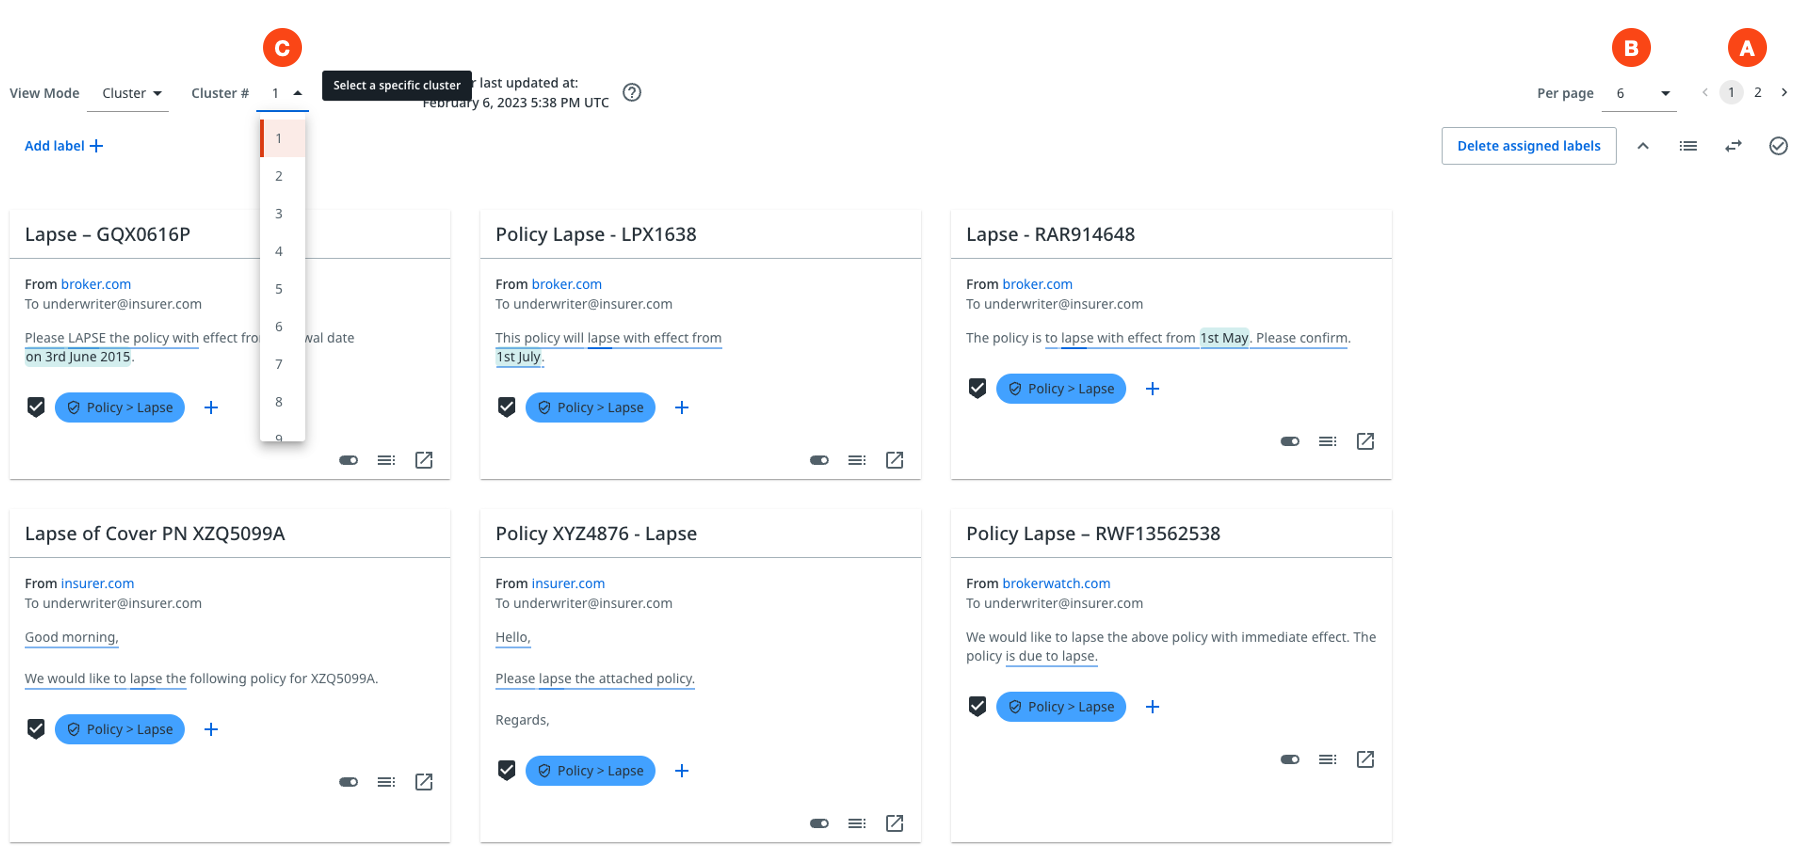The height and width of the screenshot is (861, 1807).
Task: Click the swap arrows icon in toolbar
Action: pyautogui.click(x=1733, y=146)
